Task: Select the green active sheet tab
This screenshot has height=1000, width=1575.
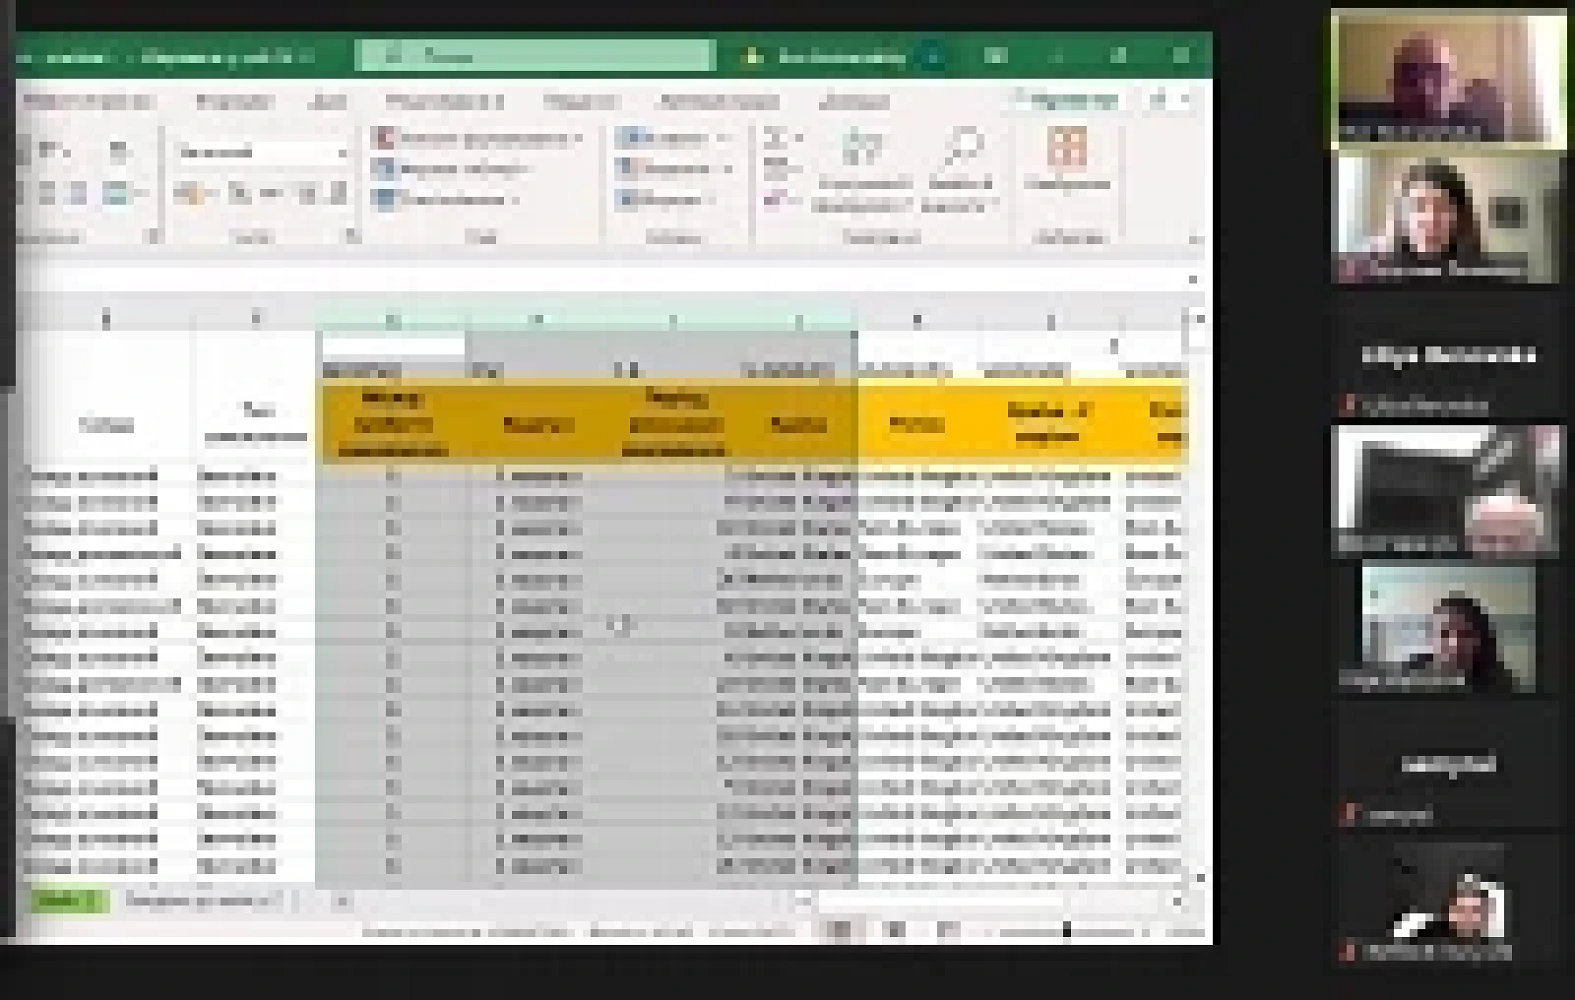Action: coord(66,901)
